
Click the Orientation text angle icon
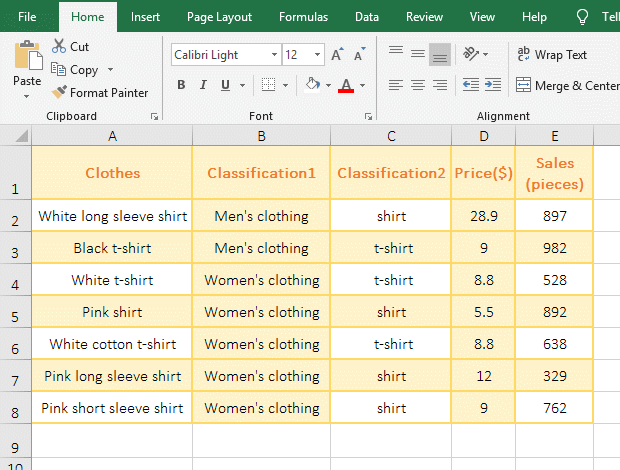pos(471,54)
